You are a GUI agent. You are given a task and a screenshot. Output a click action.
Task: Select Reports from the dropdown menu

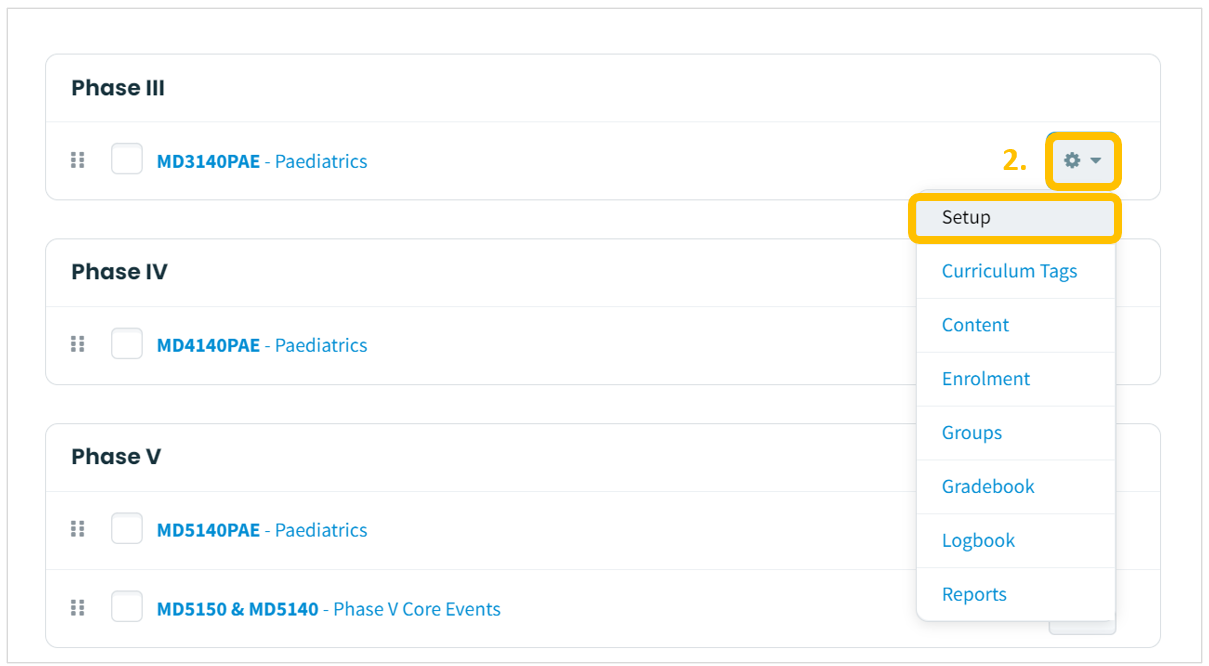(1015, 595)
